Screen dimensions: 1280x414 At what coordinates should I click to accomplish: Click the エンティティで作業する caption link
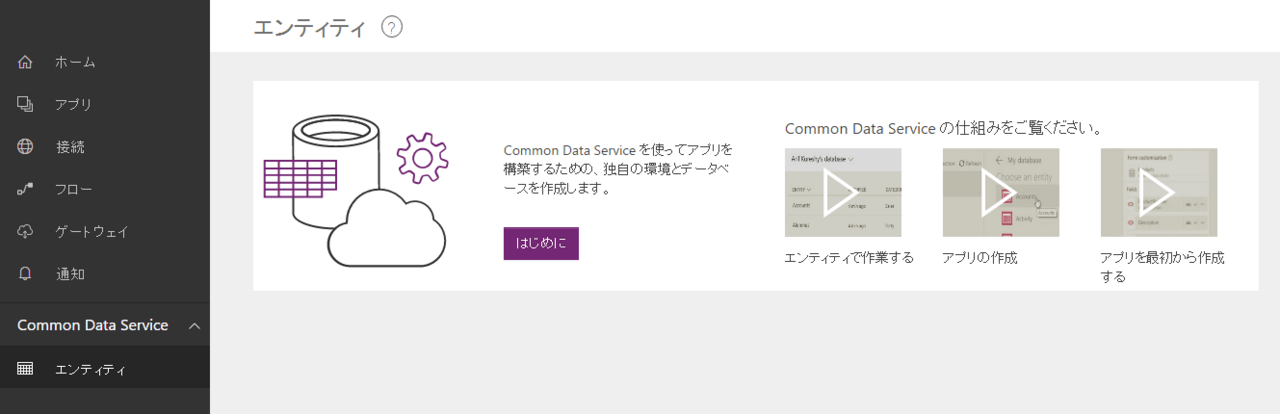coord(849,257)
